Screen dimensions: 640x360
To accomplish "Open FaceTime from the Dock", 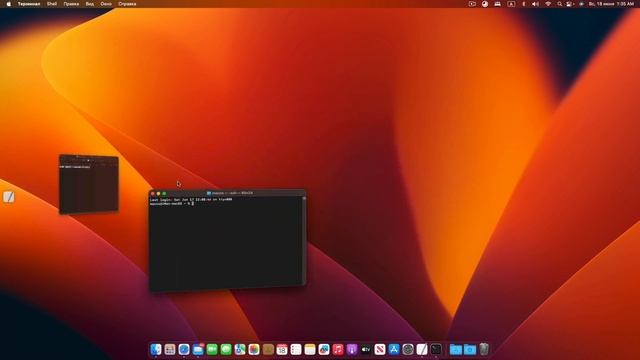I will click(x=212, y=349).
